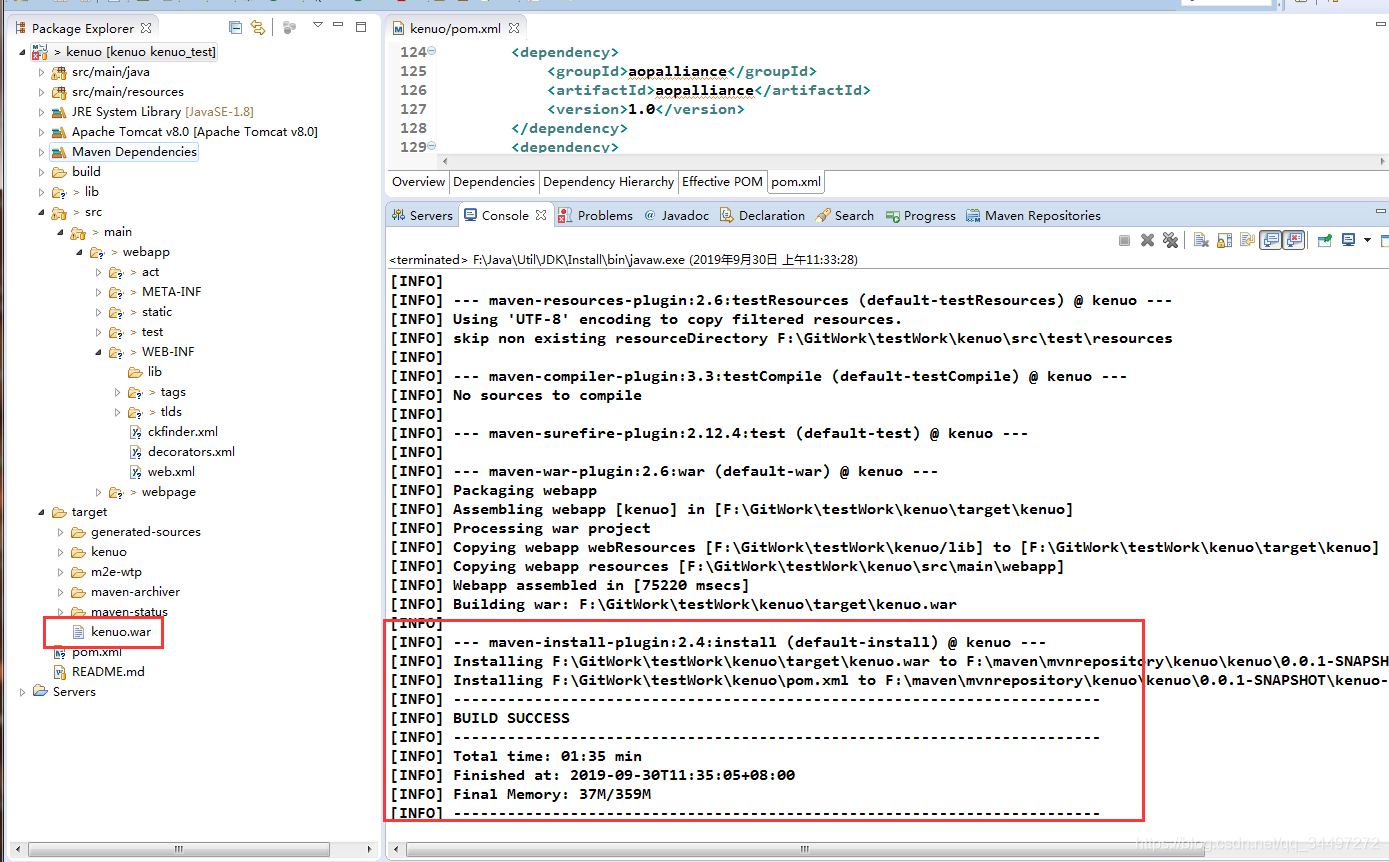Expand the Maven Dependencies node
Image resolution: width=1389 pixels, height=862 pixels.
41,152
